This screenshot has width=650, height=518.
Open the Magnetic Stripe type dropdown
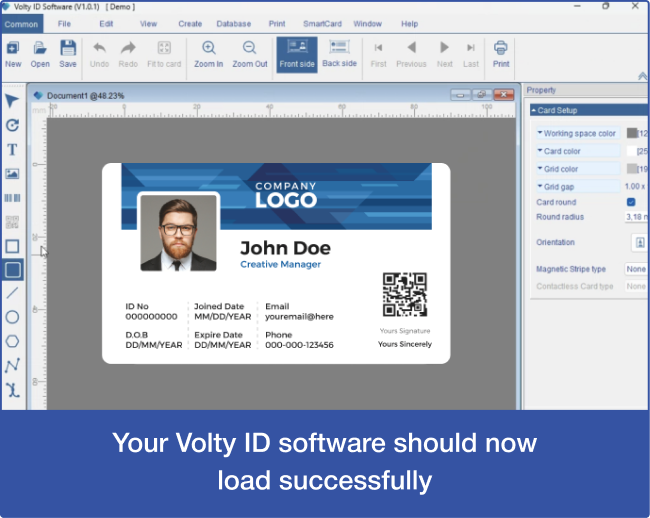636,269
